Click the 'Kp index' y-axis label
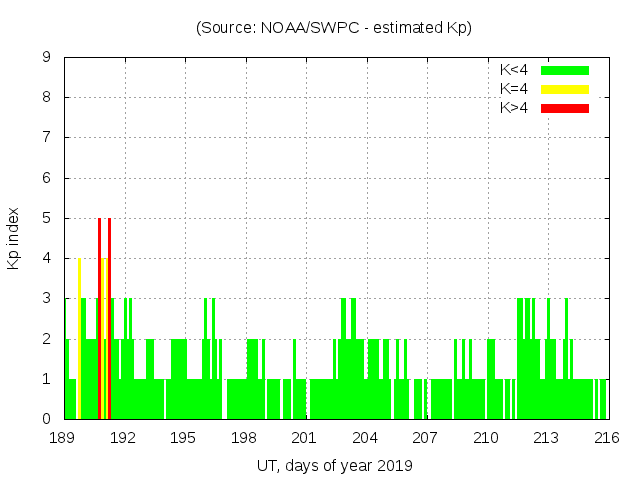640x480 pixels. [14, 238]
